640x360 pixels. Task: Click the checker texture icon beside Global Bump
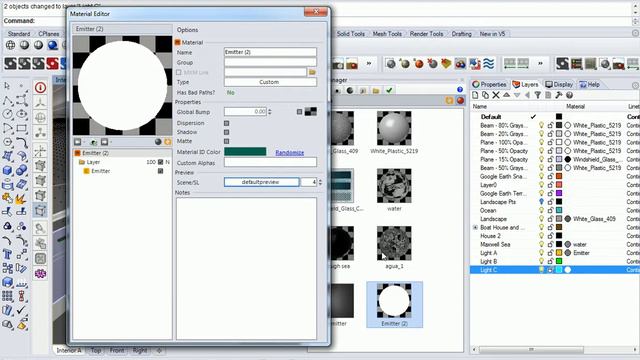[x=311, y=111]
